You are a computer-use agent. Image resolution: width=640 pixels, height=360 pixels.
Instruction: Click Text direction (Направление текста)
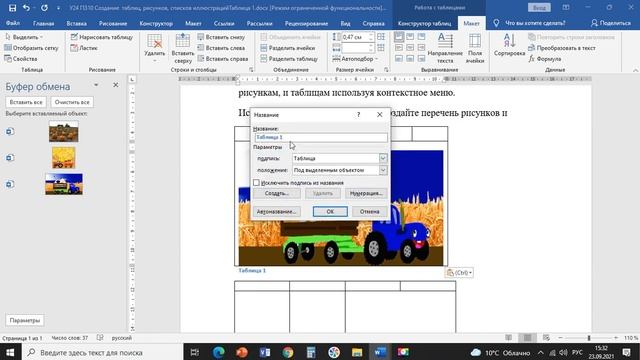point(445,49)
